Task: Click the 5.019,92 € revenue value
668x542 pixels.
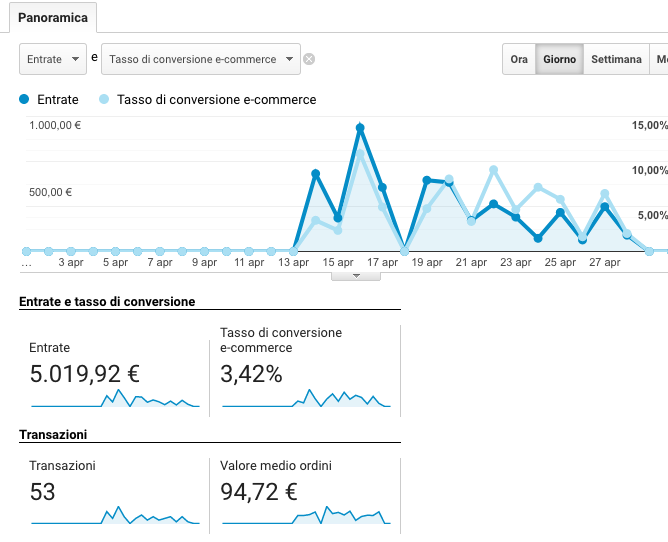Action: tap(84, 374)
